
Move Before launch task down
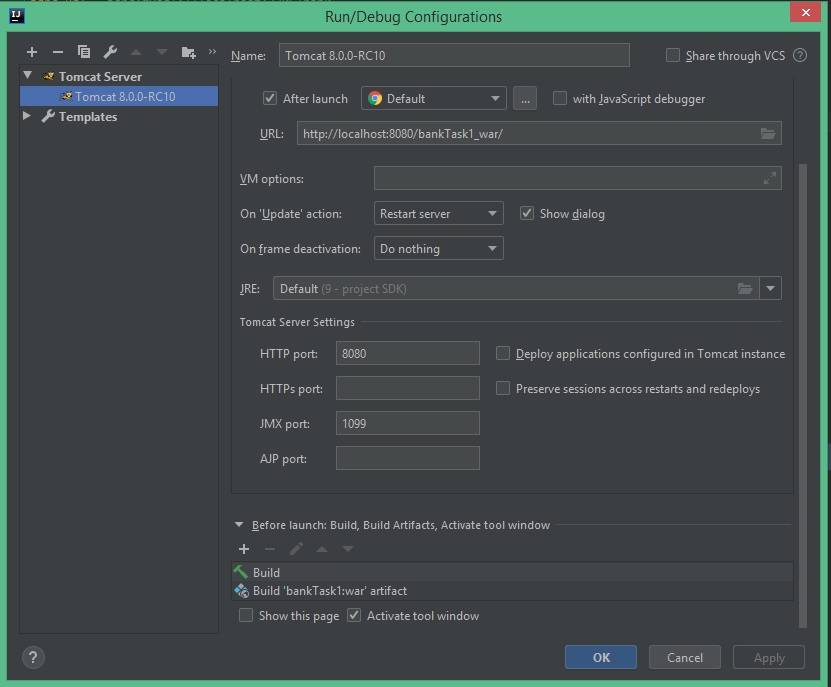pos(348,549)
